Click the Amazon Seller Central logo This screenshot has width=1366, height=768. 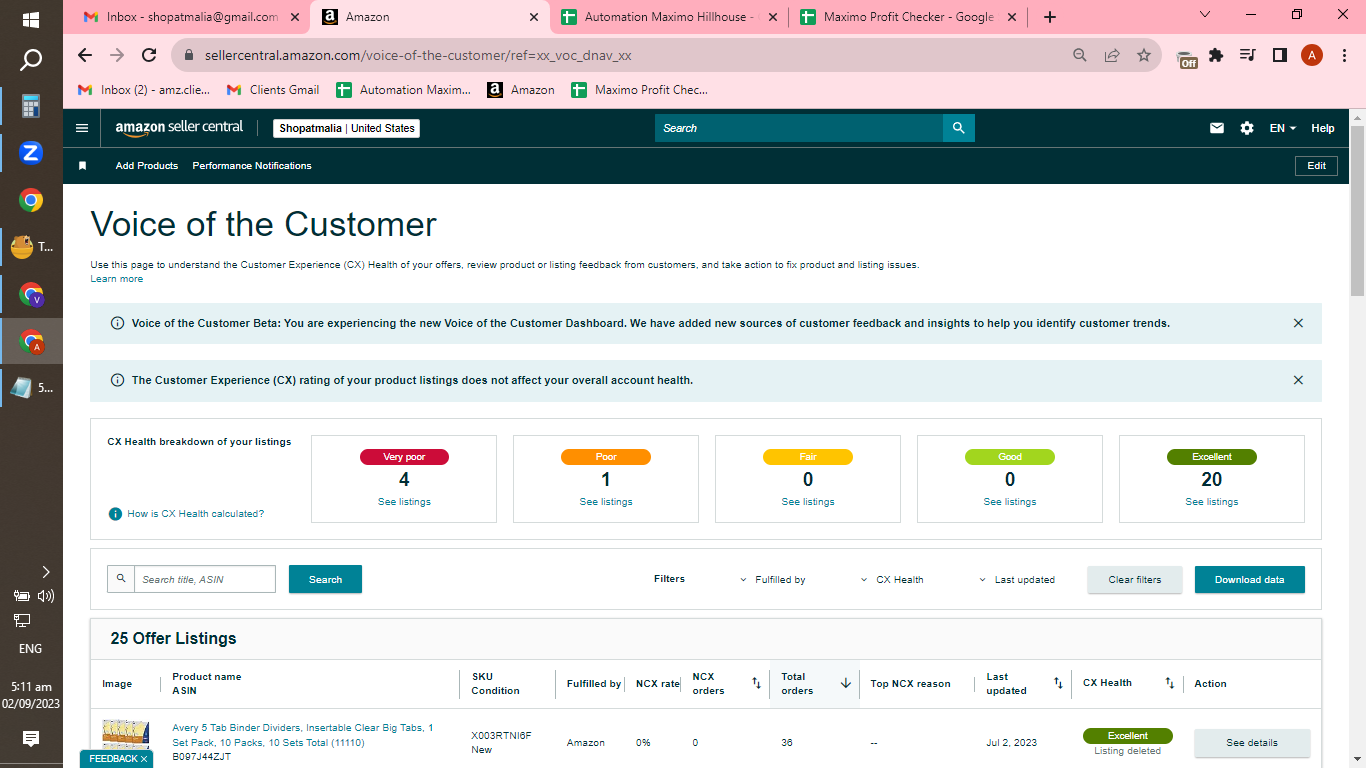pos(179,128)
